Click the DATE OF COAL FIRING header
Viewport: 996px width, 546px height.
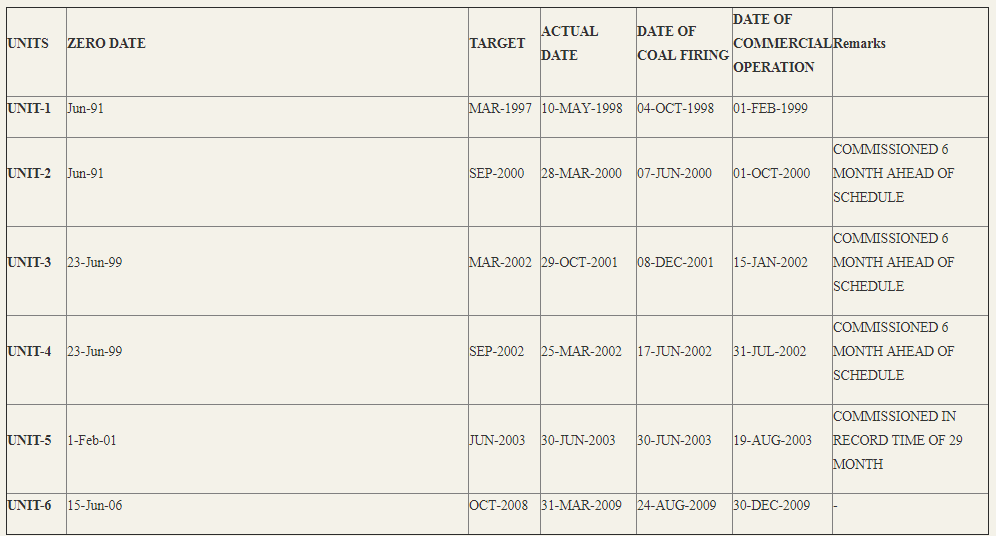coord(683,43)
